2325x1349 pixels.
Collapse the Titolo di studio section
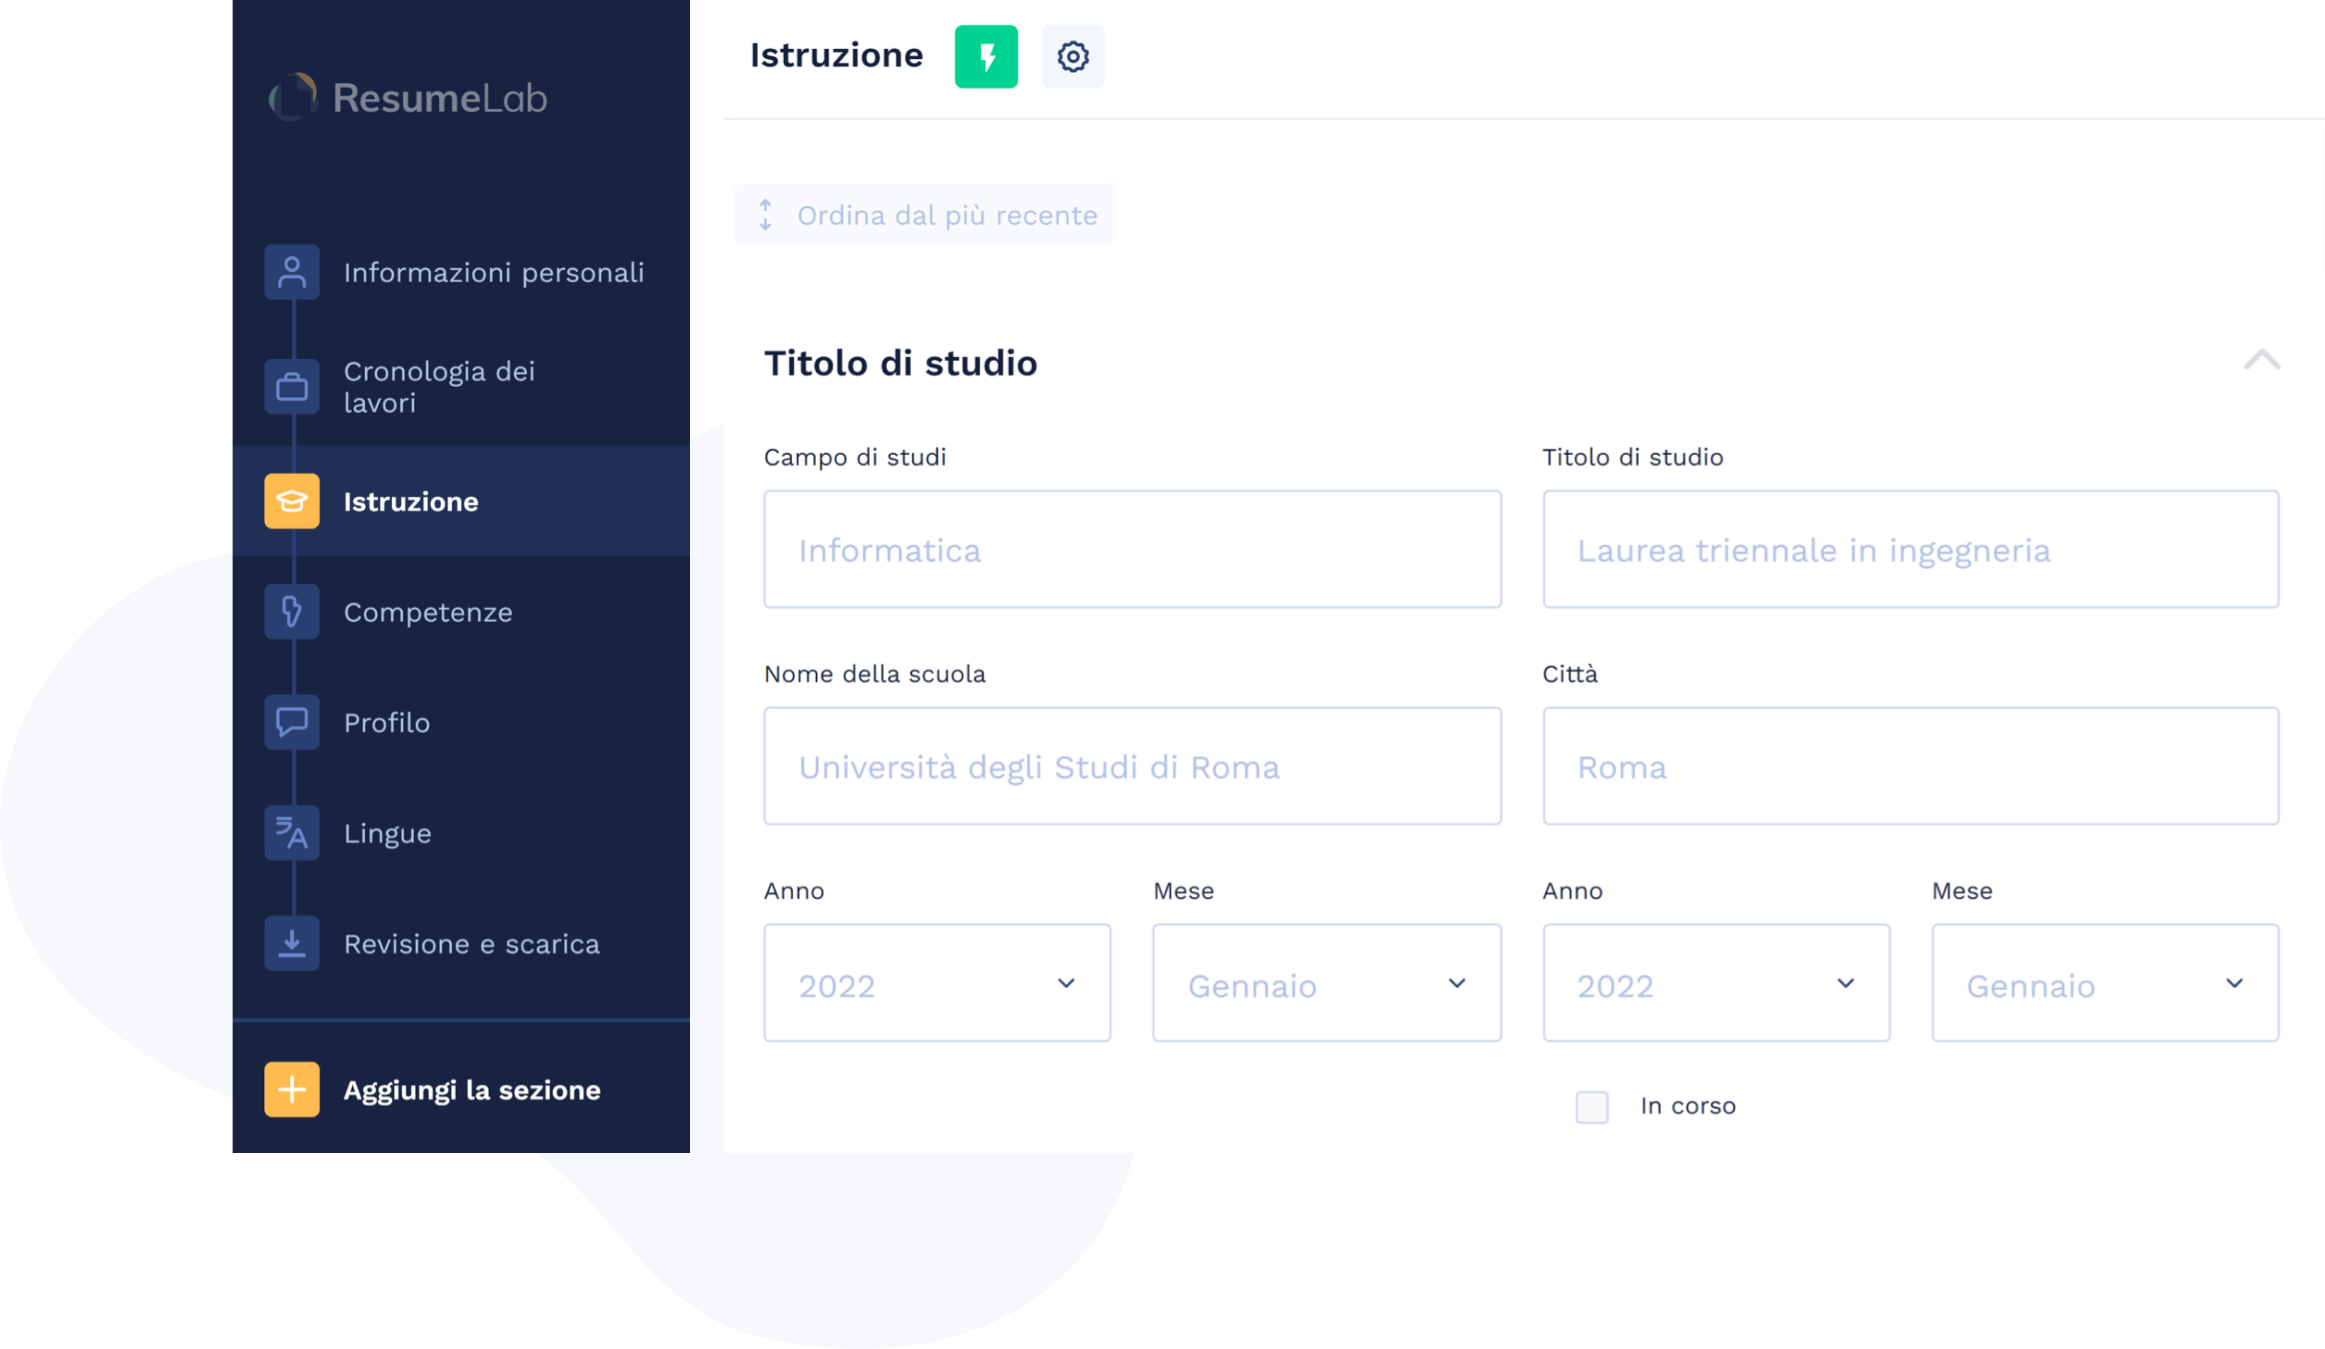click(2262, 360)
